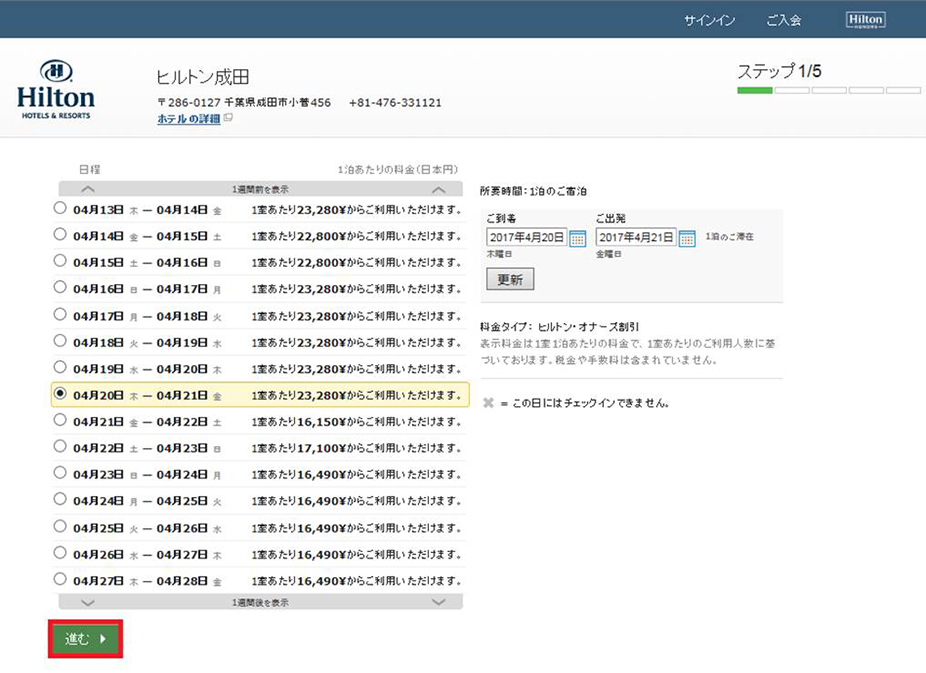Select the 04月21日 – 04月22日 radio button
This screenshot has width=926, height=673.
[x=60, y=420]
